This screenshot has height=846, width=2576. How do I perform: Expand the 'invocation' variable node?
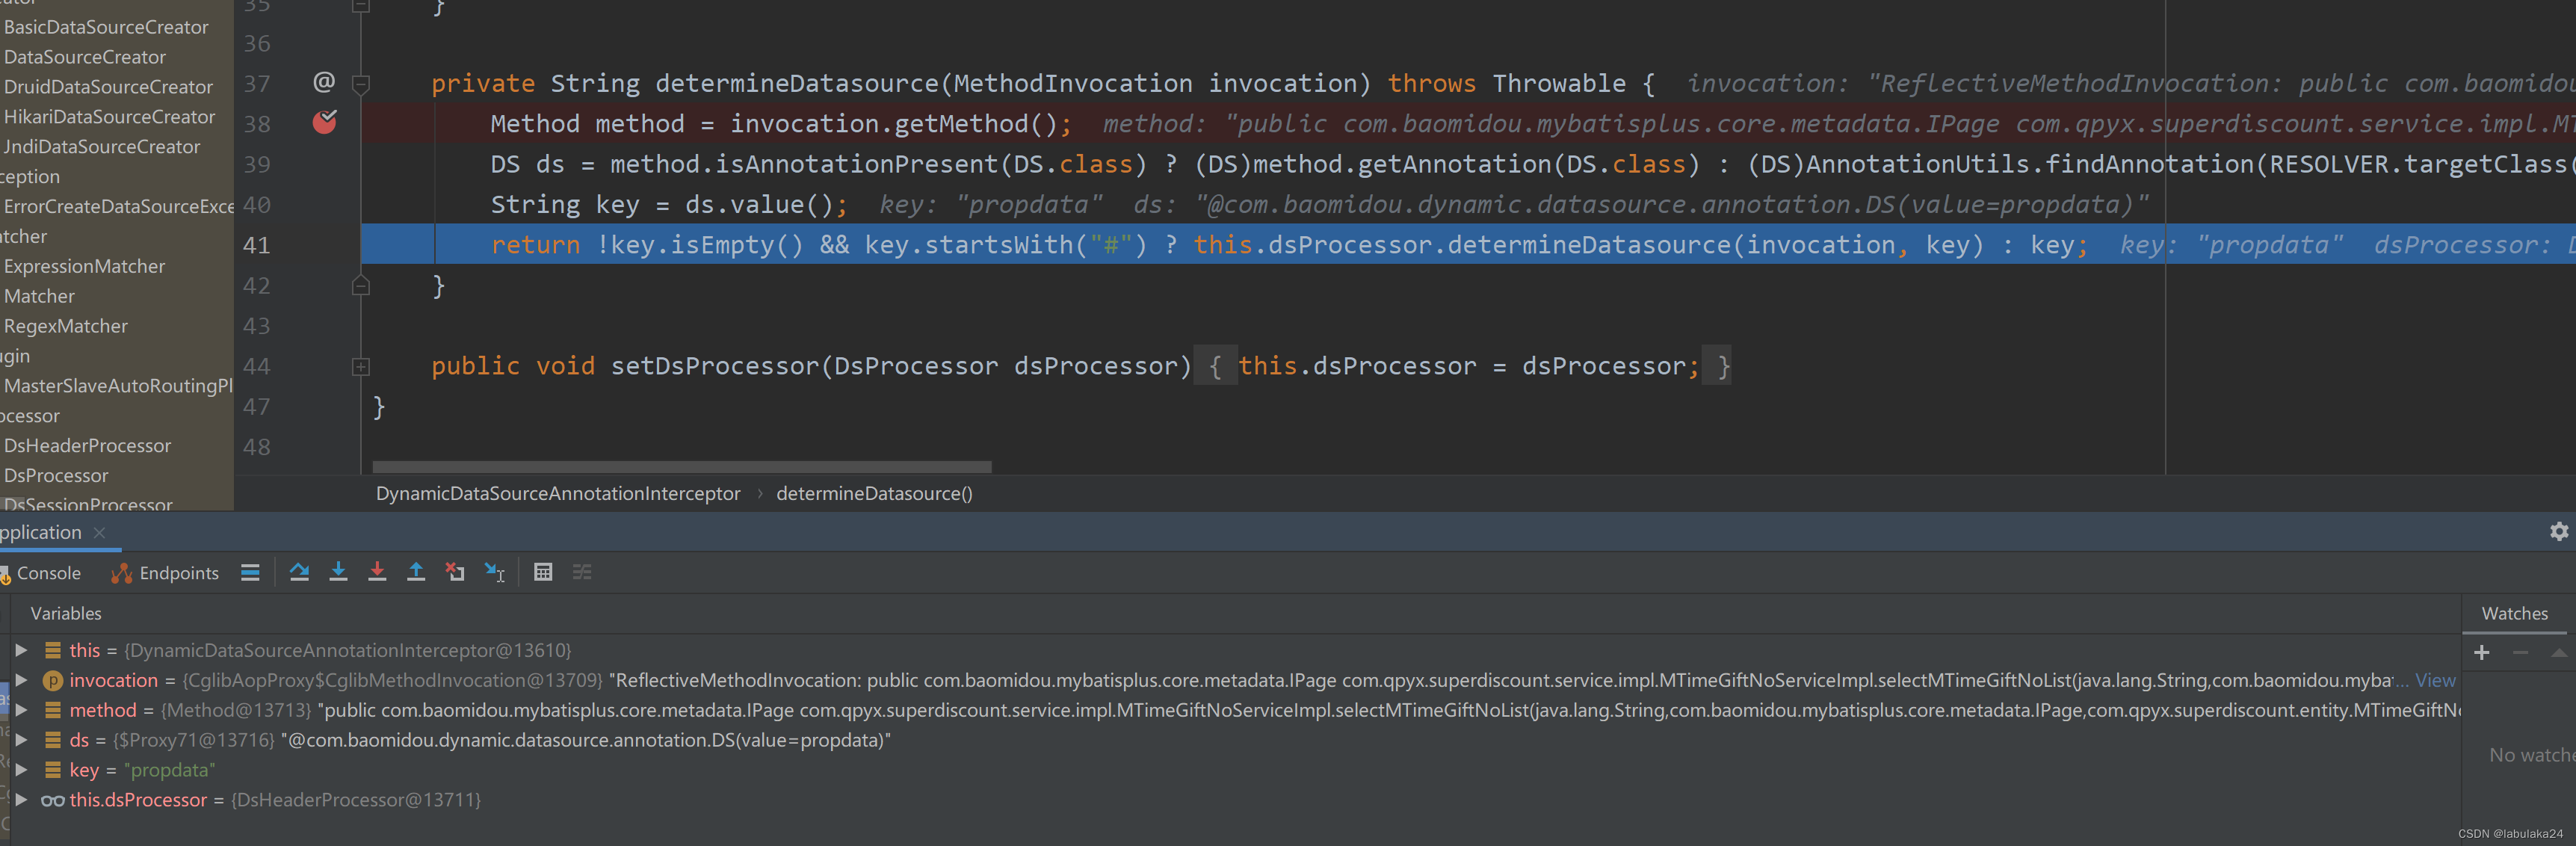[x=21, y=680]
